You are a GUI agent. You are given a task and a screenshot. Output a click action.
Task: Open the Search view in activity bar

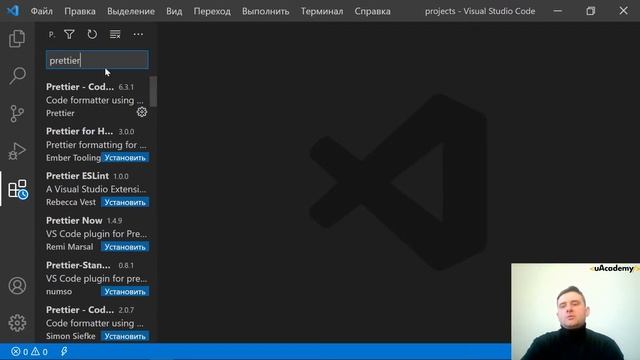[17, 76]
